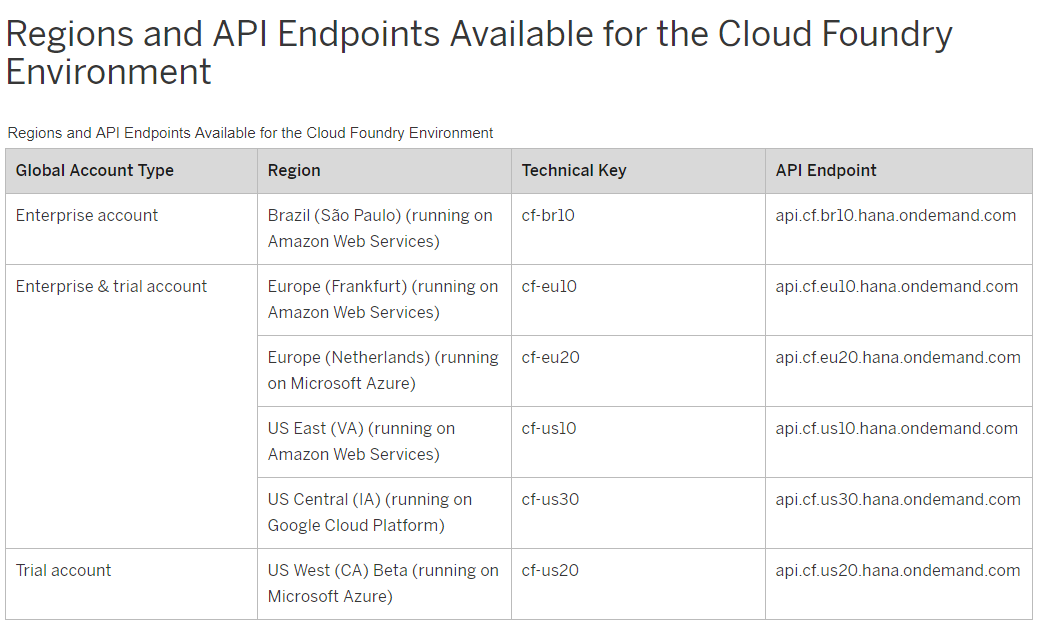Select the Technical Key column header
Screen dimensions: 1058x633
574,170
